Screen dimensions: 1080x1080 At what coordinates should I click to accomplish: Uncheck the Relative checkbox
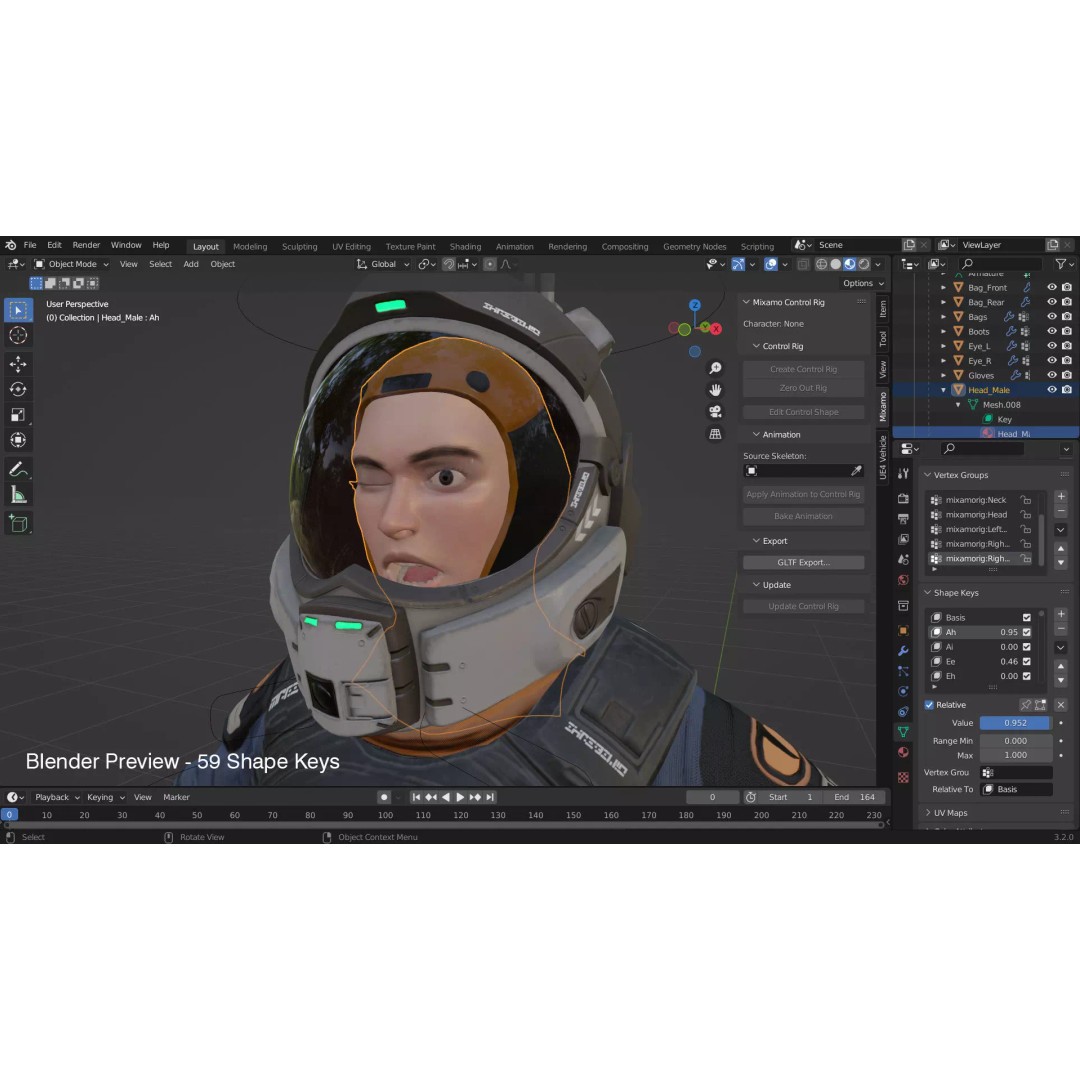(929, 705)
